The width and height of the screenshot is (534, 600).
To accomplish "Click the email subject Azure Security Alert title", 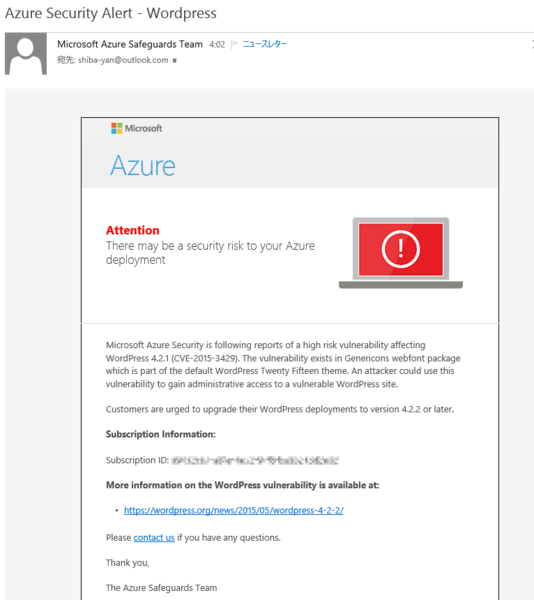I will tap(111, 13).
